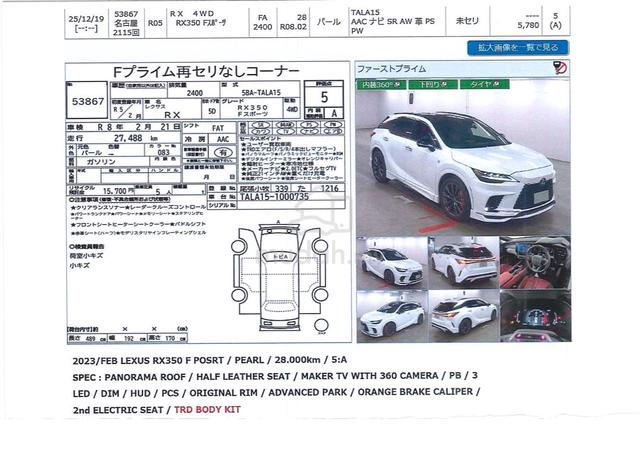The width and height of the screenshot is (640, 452).
Task: Open the top-left thumbnail, white Lexus front view
Action: click(x=392, y=263)
